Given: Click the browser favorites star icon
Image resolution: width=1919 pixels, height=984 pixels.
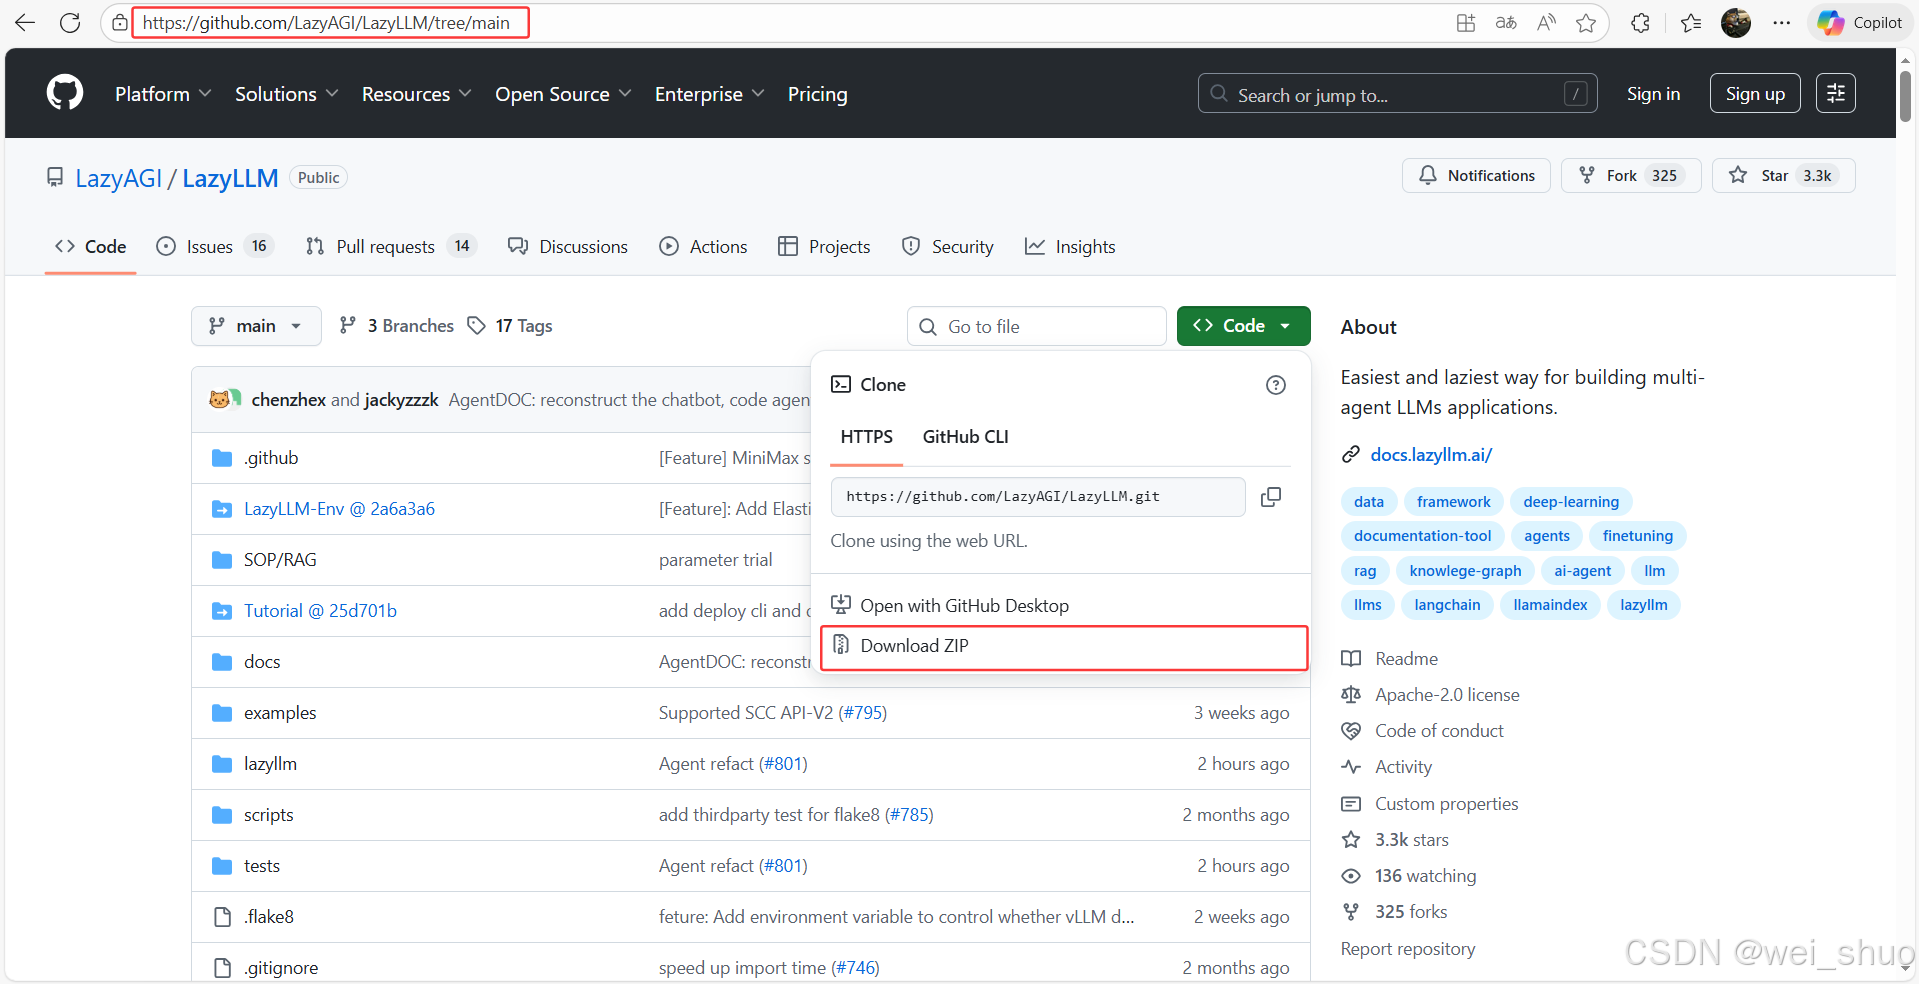Looking at the screenshot, I should coord(1586,23).
